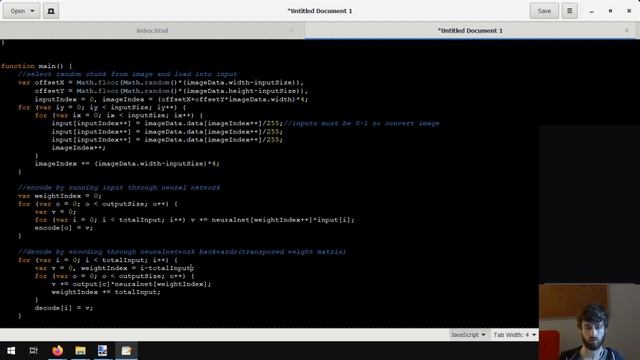
Task: Open the Tab Width selector
Action: [514, 335]
